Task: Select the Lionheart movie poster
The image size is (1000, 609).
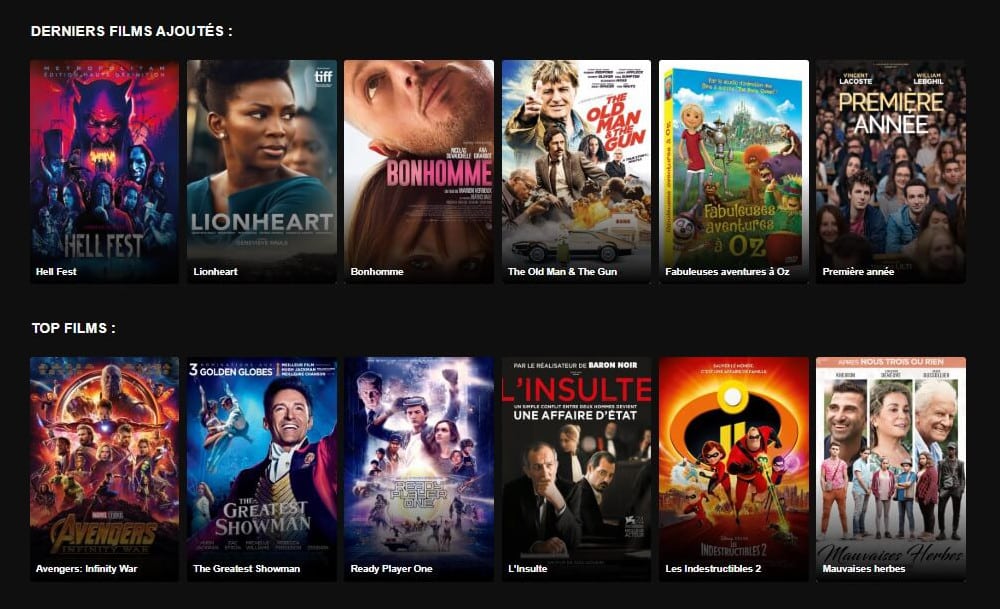Action: pyautogui.click(x=262, y=171)
